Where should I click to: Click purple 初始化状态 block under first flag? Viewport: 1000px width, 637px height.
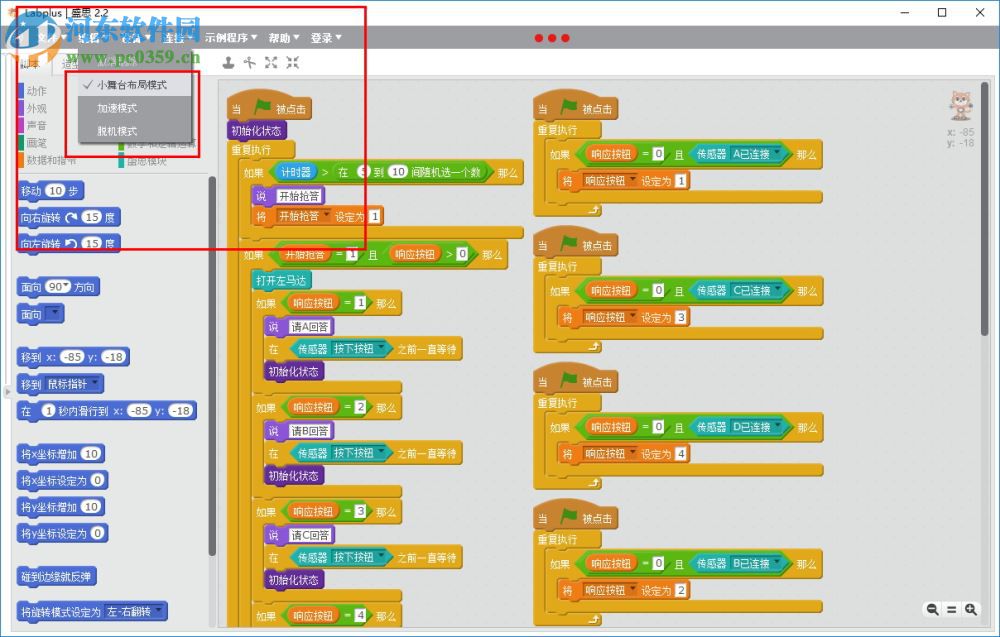256,130
